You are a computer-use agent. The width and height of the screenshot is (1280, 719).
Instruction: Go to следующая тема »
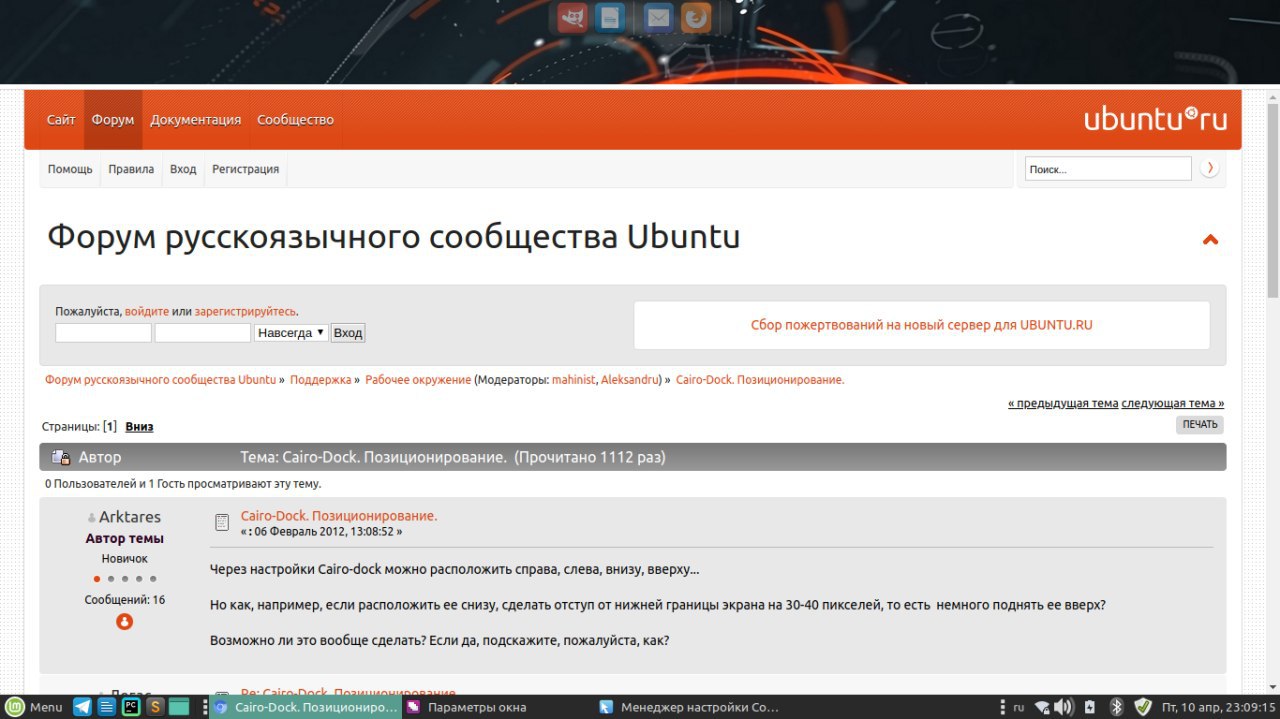pos(1173,403)
